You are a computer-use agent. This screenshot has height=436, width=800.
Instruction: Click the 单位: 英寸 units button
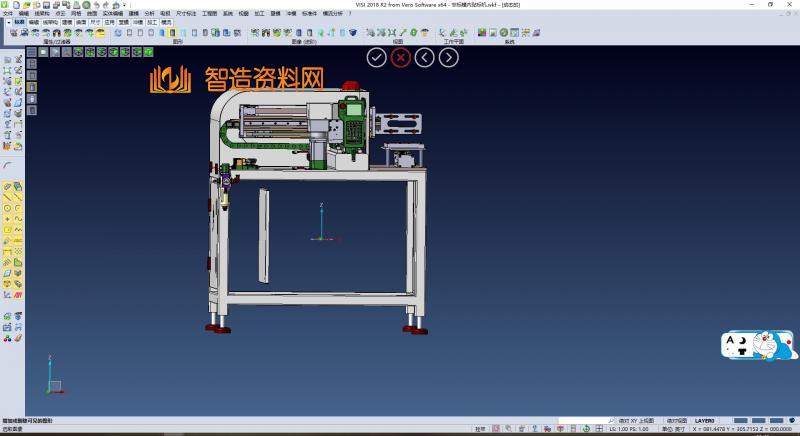[673, 429]
